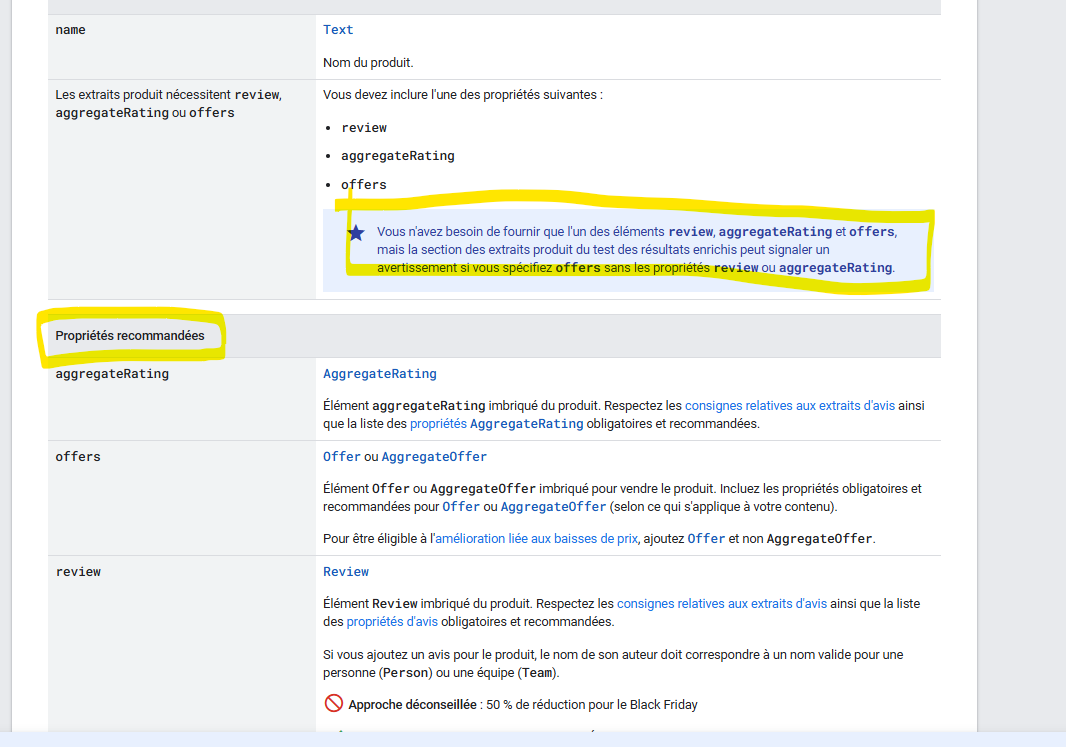
Task: Open 'propriétés AggregateRating' link
Action: pos(496,424)
